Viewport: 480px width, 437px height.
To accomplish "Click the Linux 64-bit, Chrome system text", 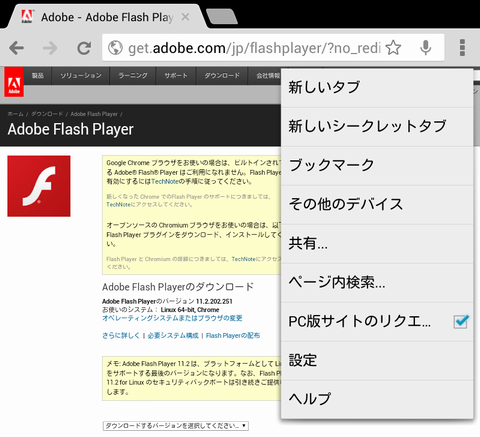I will tap(190, 310).
